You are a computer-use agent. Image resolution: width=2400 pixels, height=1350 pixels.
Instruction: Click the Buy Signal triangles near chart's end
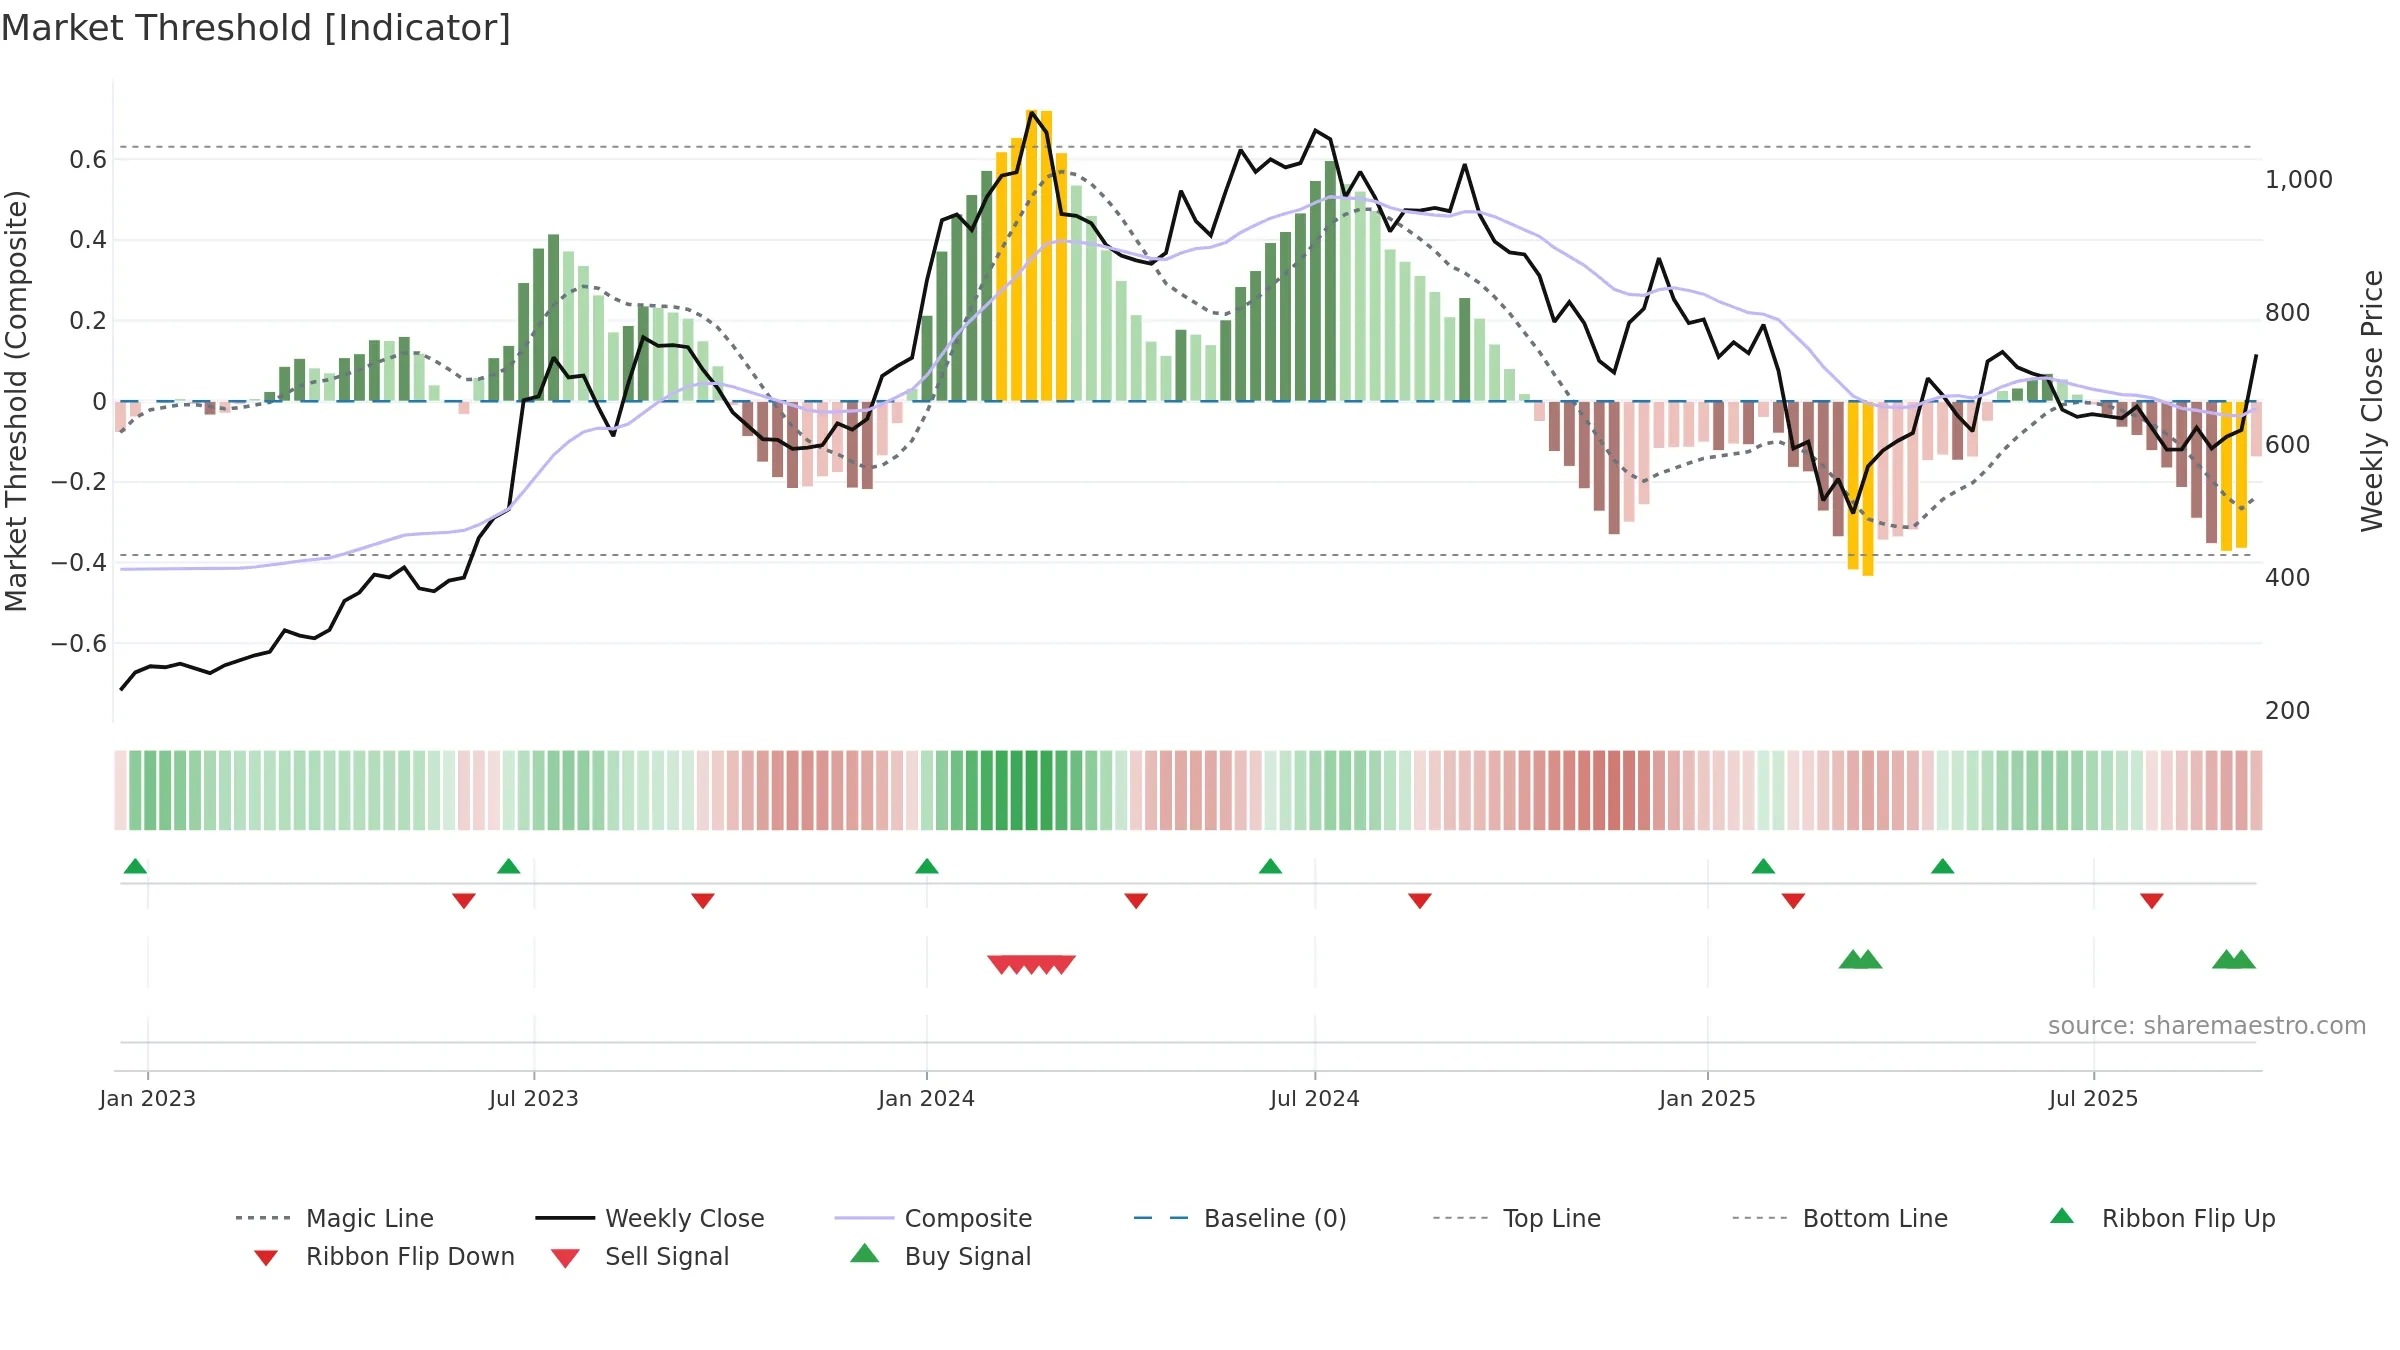[x=2234, y=960]
